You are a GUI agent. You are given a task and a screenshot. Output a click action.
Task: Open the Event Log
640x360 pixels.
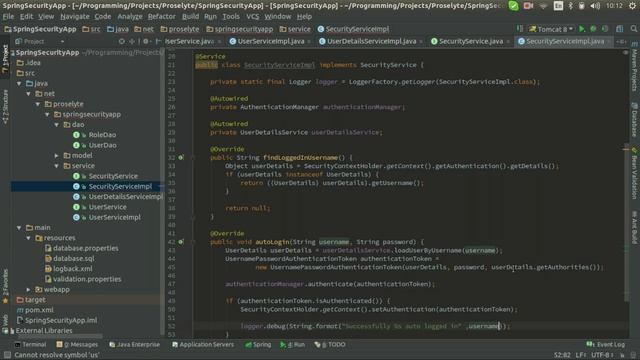606,345
